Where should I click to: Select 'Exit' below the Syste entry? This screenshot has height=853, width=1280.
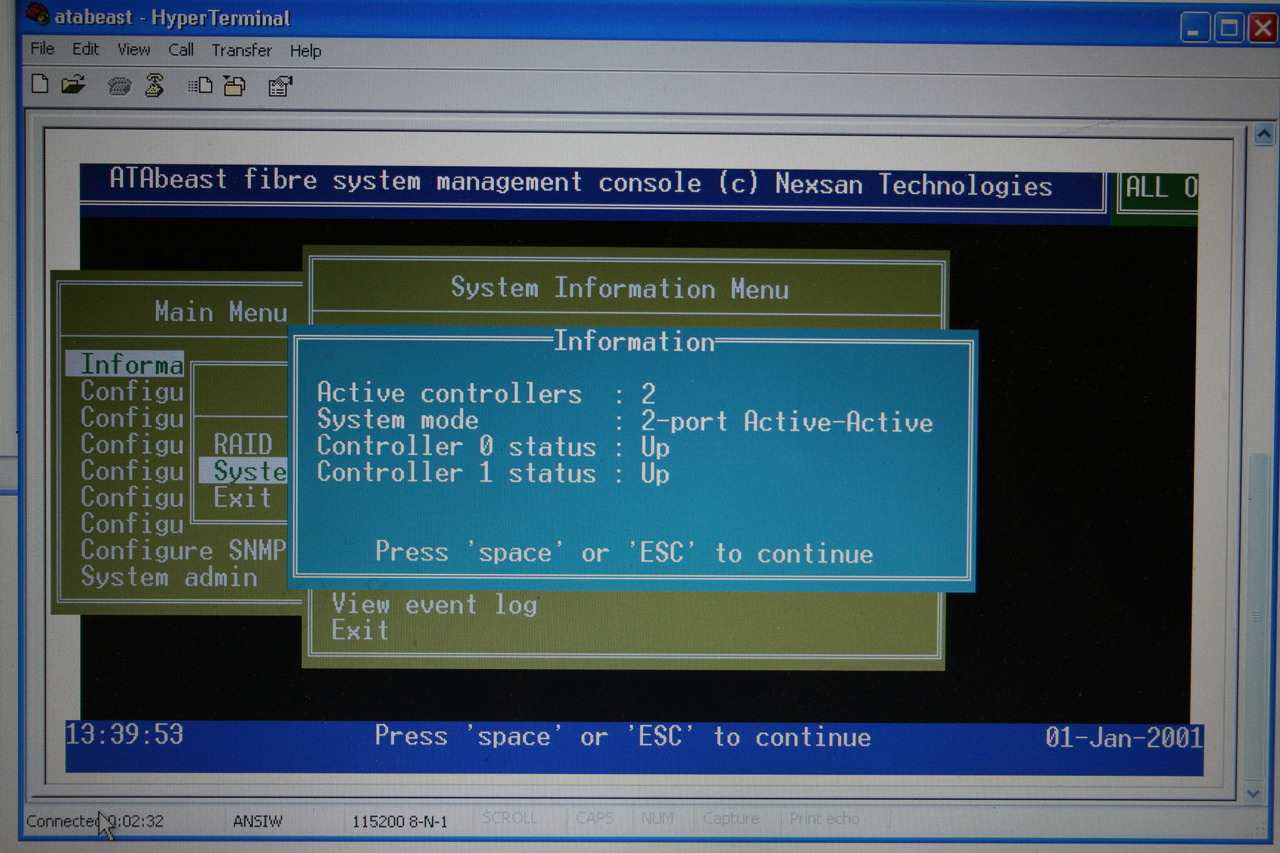tap(242, 498)
